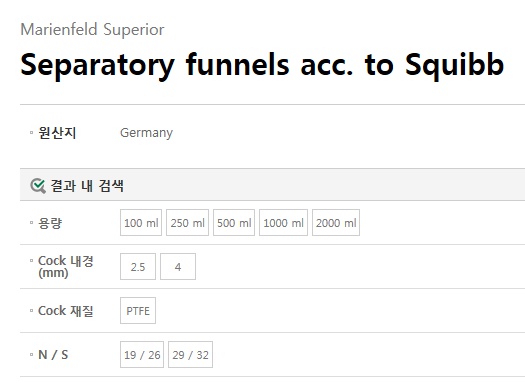Select the 250 ml capacity filter

click(x=188, y=223)
